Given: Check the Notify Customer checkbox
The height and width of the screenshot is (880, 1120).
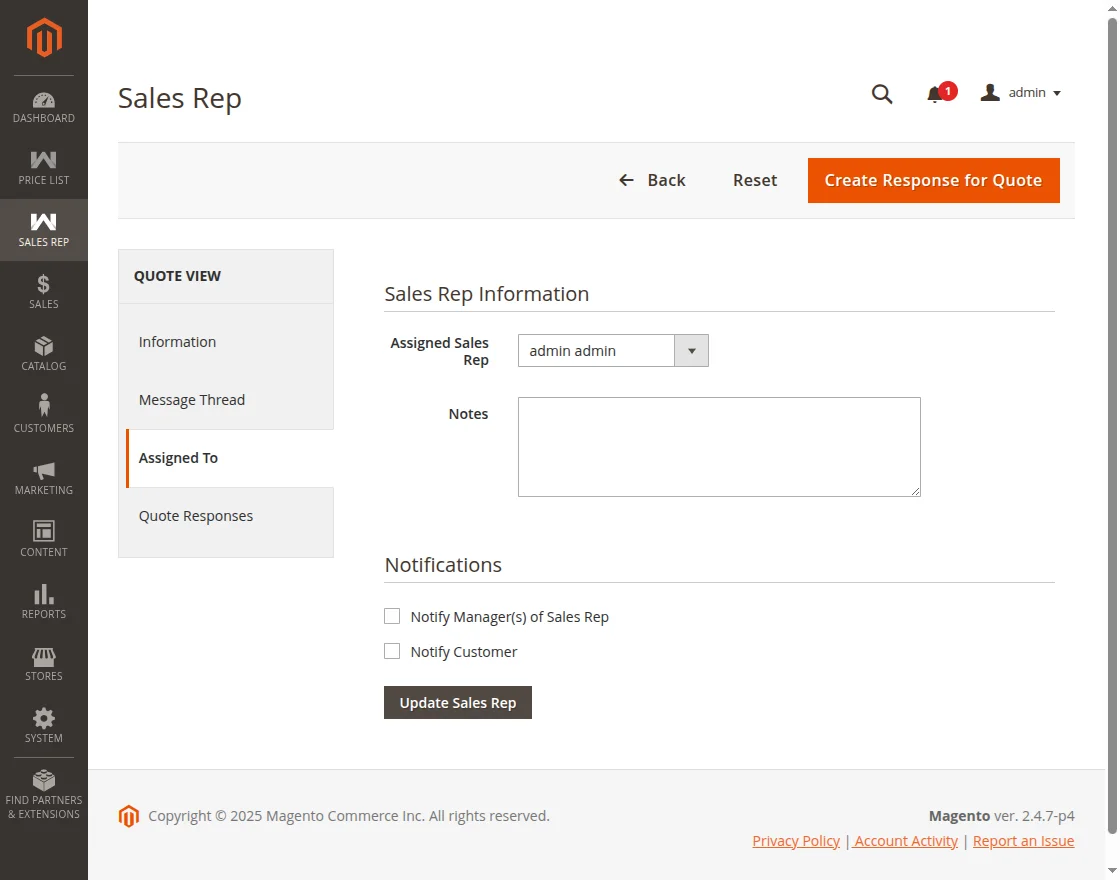Looking at the screenshot, I should [x=392, y=651].
